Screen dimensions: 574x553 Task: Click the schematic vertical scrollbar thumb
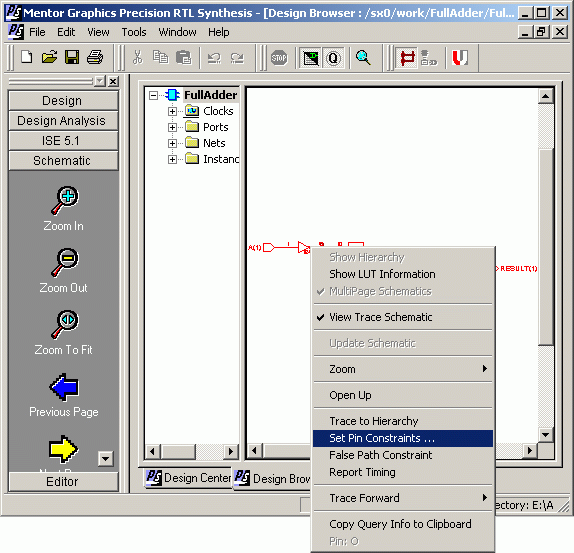pyautogui.click(x=545, y=246)
